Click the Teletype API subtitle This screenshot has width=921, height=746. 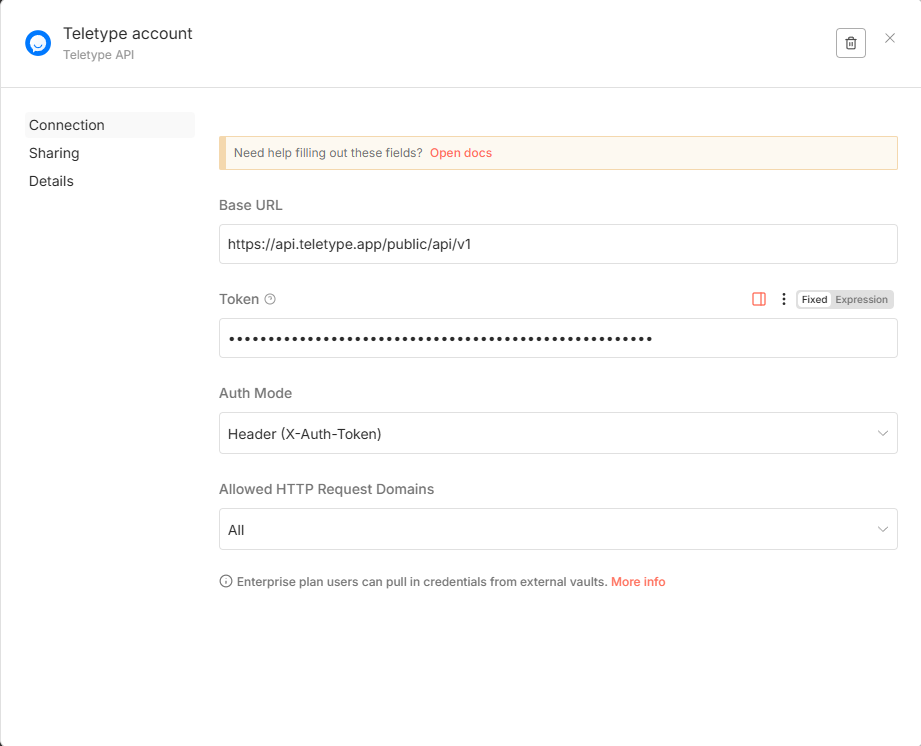click(99, 55)
